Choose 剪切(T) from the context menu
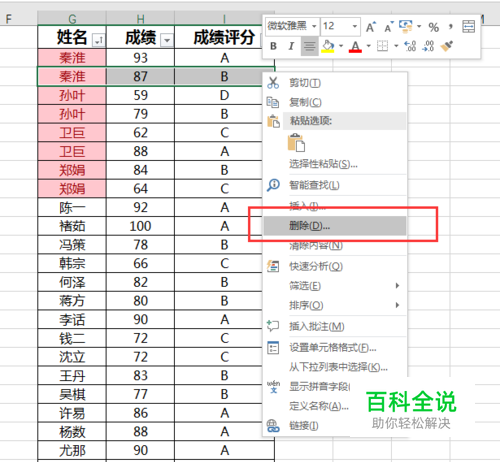This screenshot has width=500, height=462. [x=335, y=83]
